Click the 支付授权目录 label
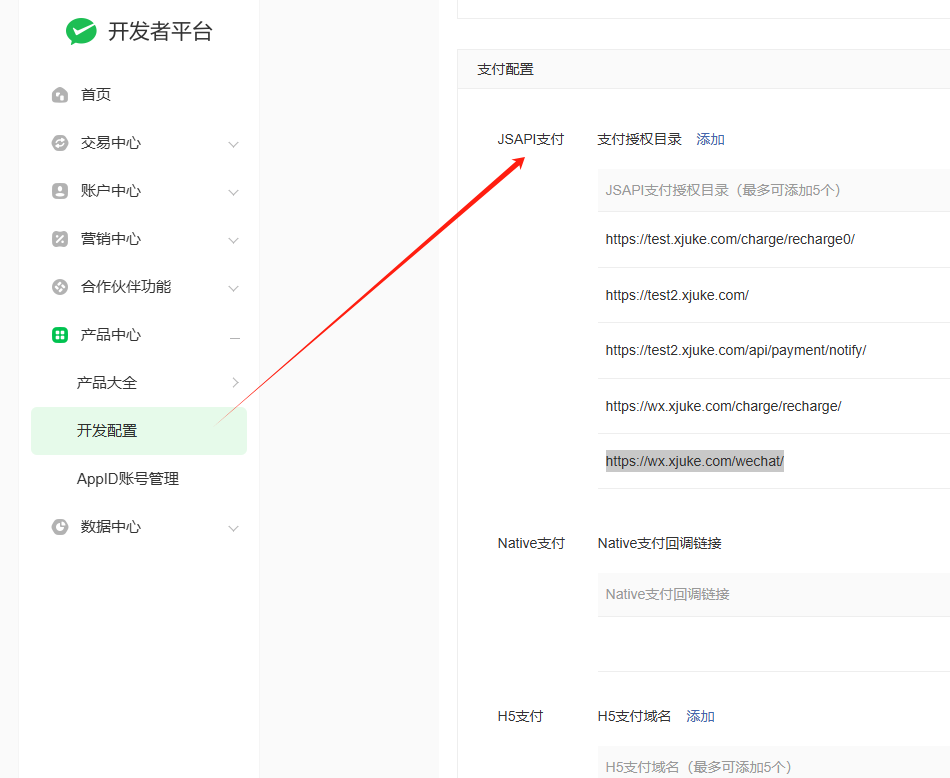Image resolution: width=950 pixels, height=778 pixels. pos(640,139)
